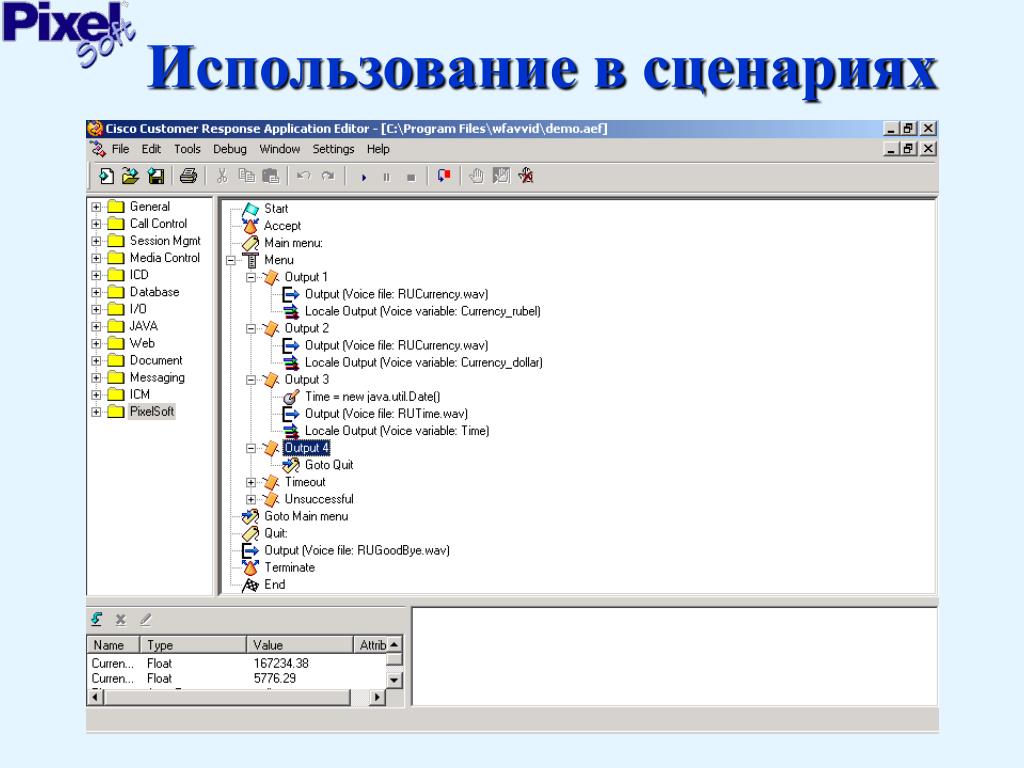Click the Goto Quit step icon

point(291,465)
